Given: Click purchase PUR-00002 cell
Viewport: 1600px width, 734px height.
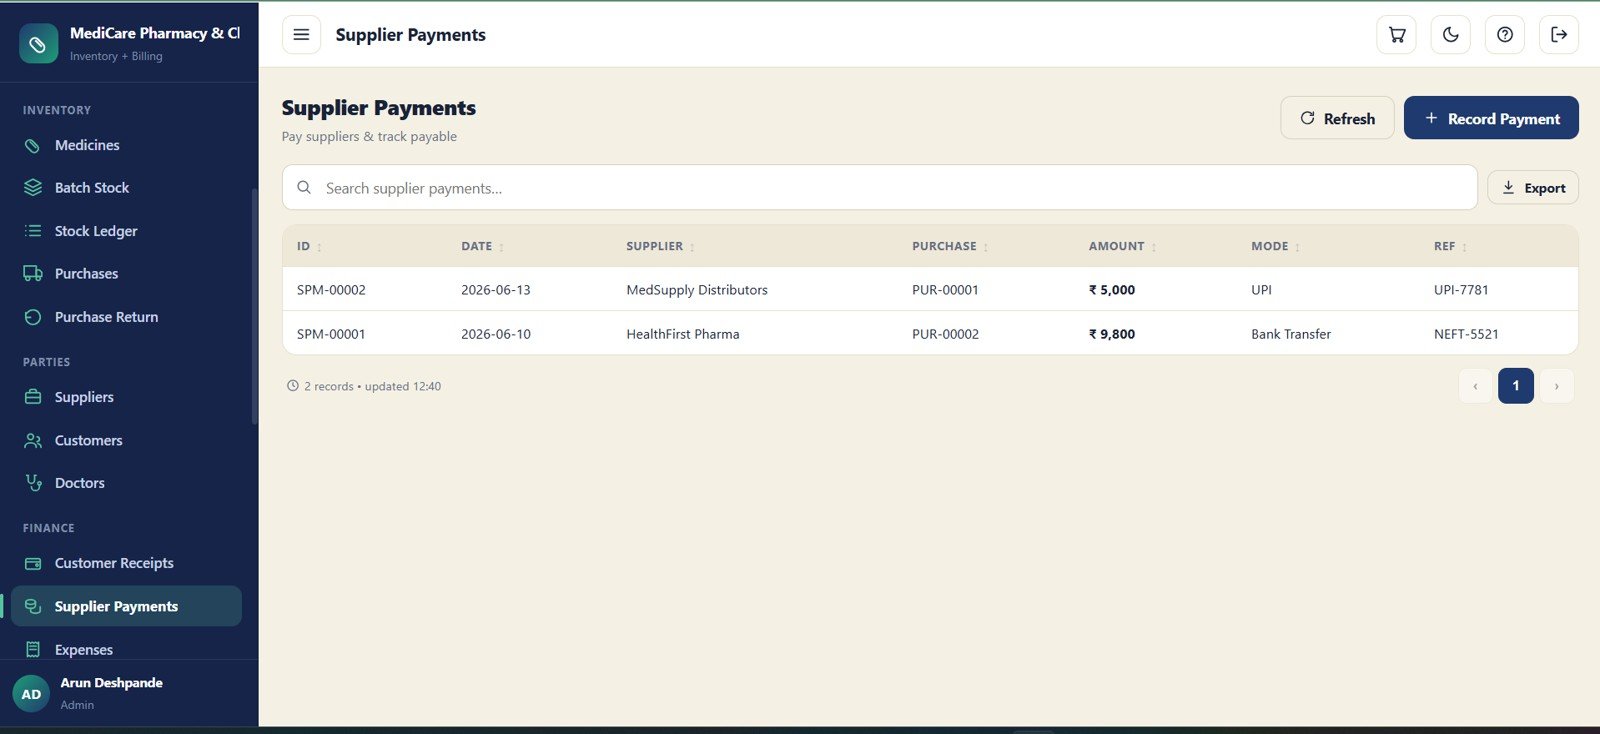Looking at the screenshot, I should click(945, 334).
